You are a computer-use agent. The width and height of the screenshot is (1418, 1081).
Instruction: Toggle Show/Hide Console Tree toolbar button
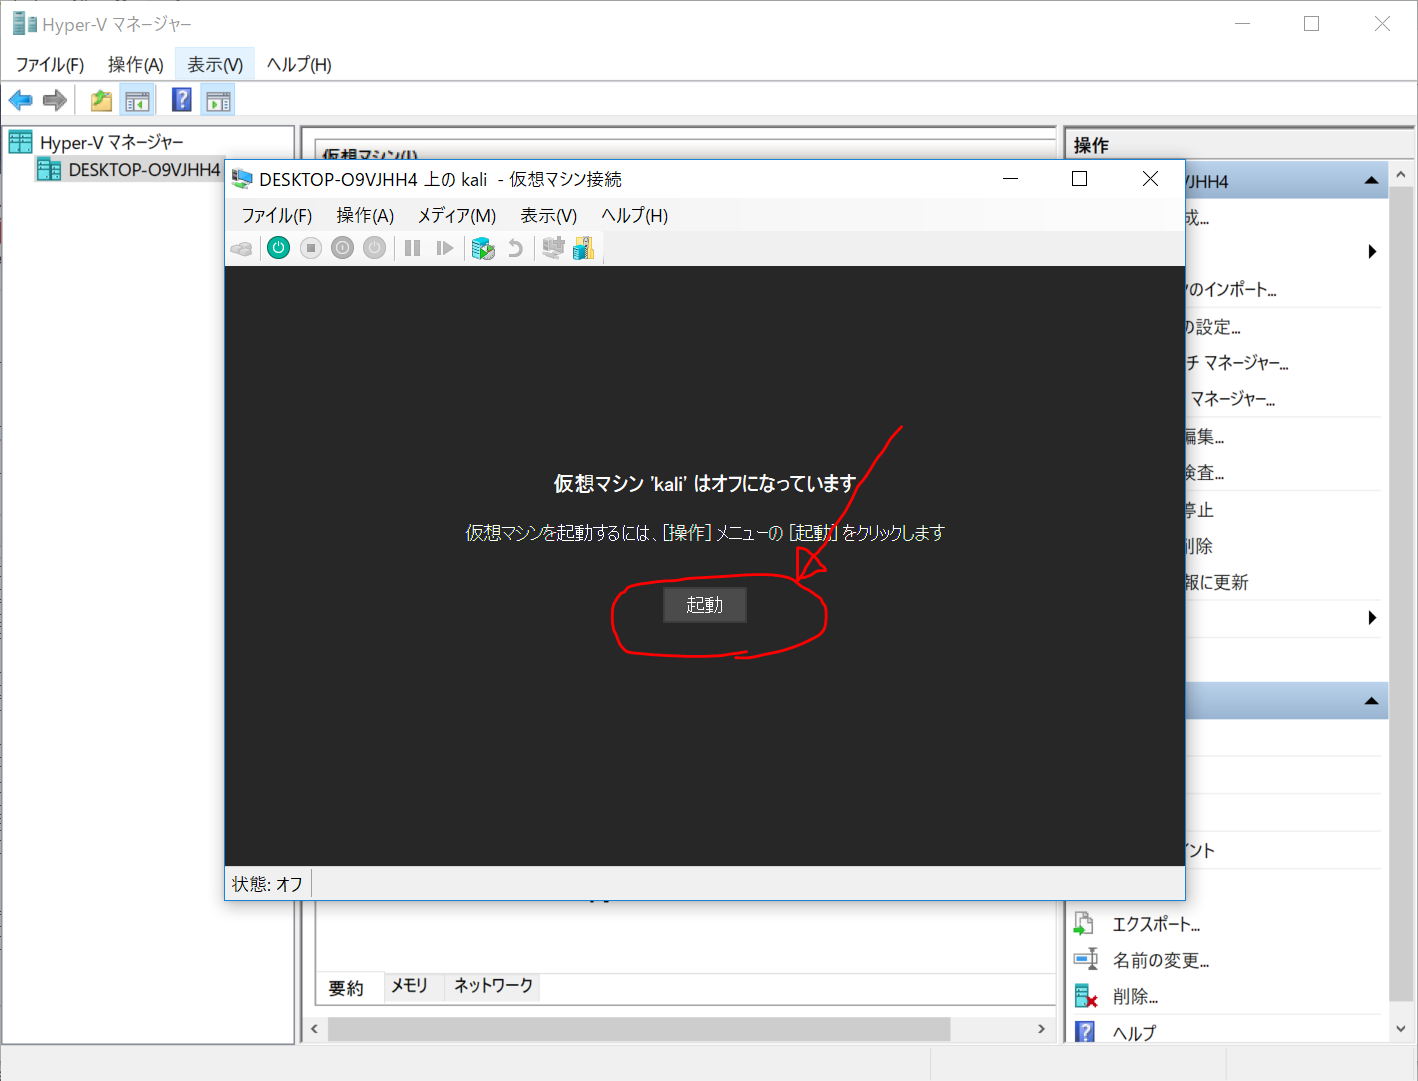137,100
